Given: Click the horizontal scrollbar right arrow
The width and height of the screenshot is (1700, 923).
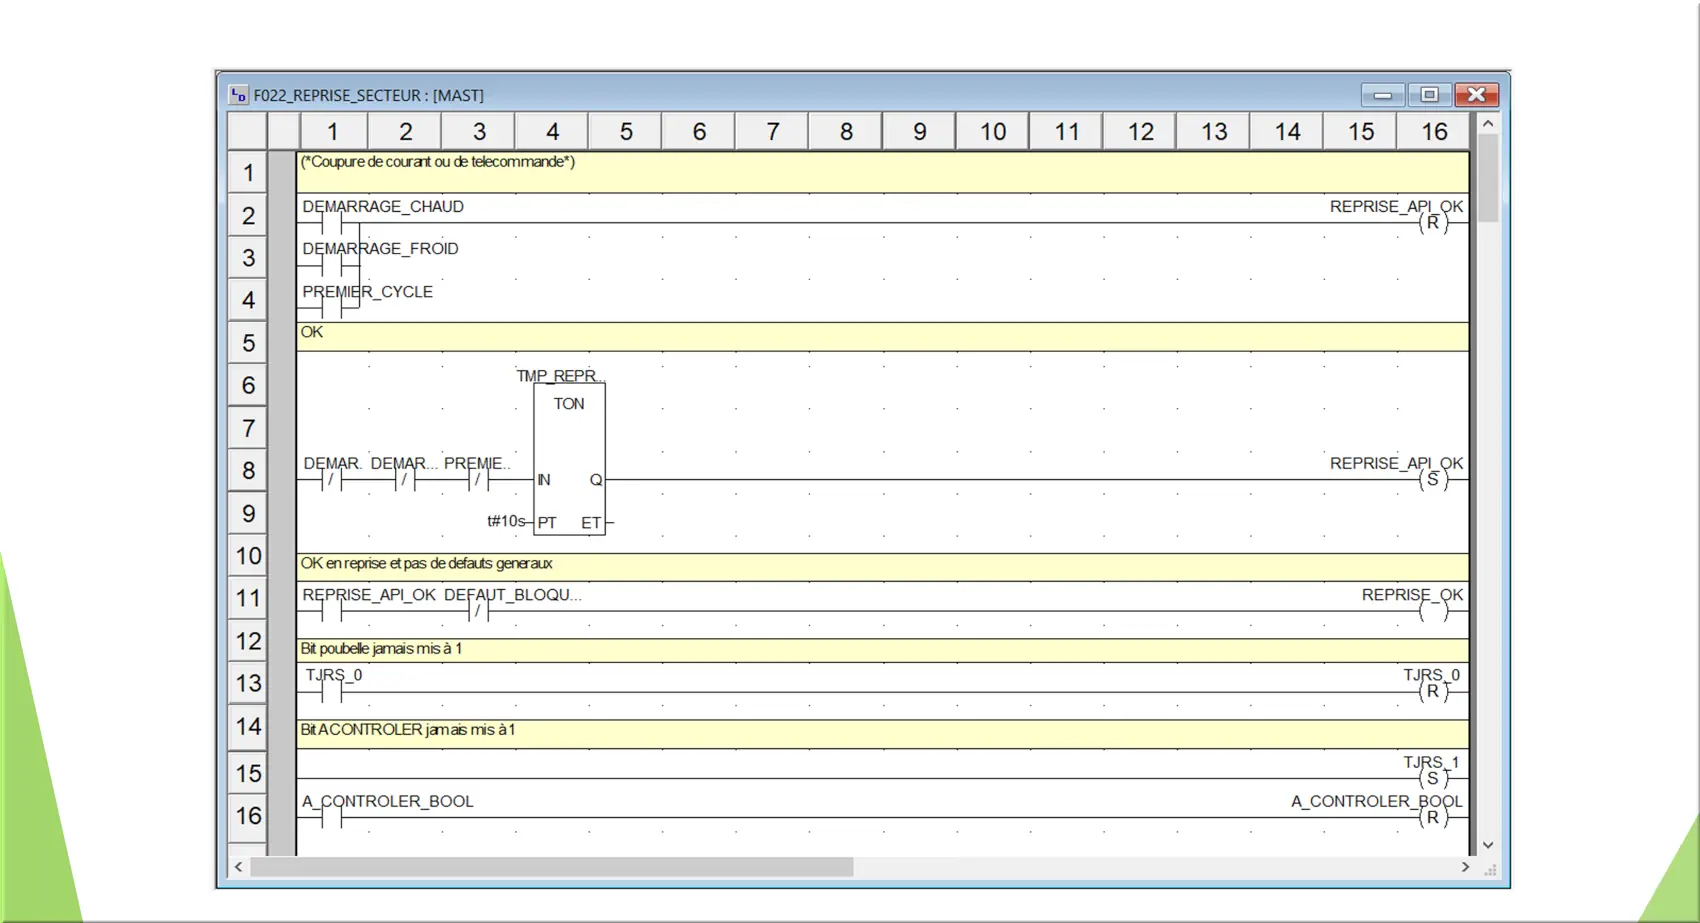Looking at the screenshot, I should tap(1465, 867).
